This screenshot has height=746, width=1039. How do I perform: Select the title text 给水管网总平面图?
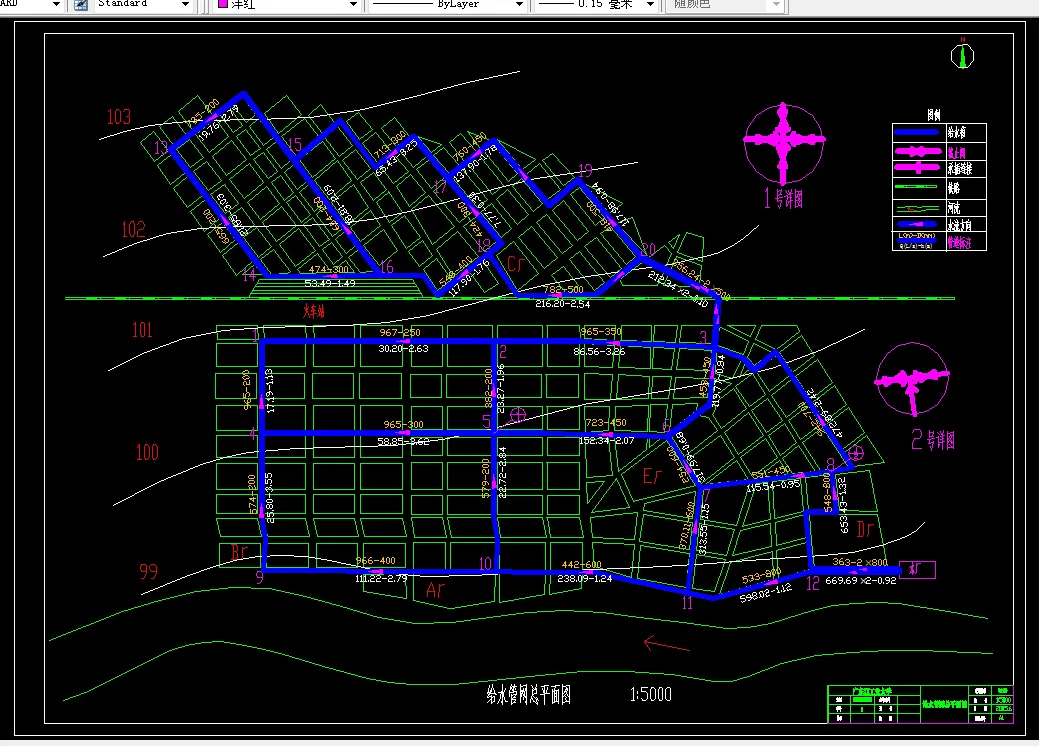(528, 694)
